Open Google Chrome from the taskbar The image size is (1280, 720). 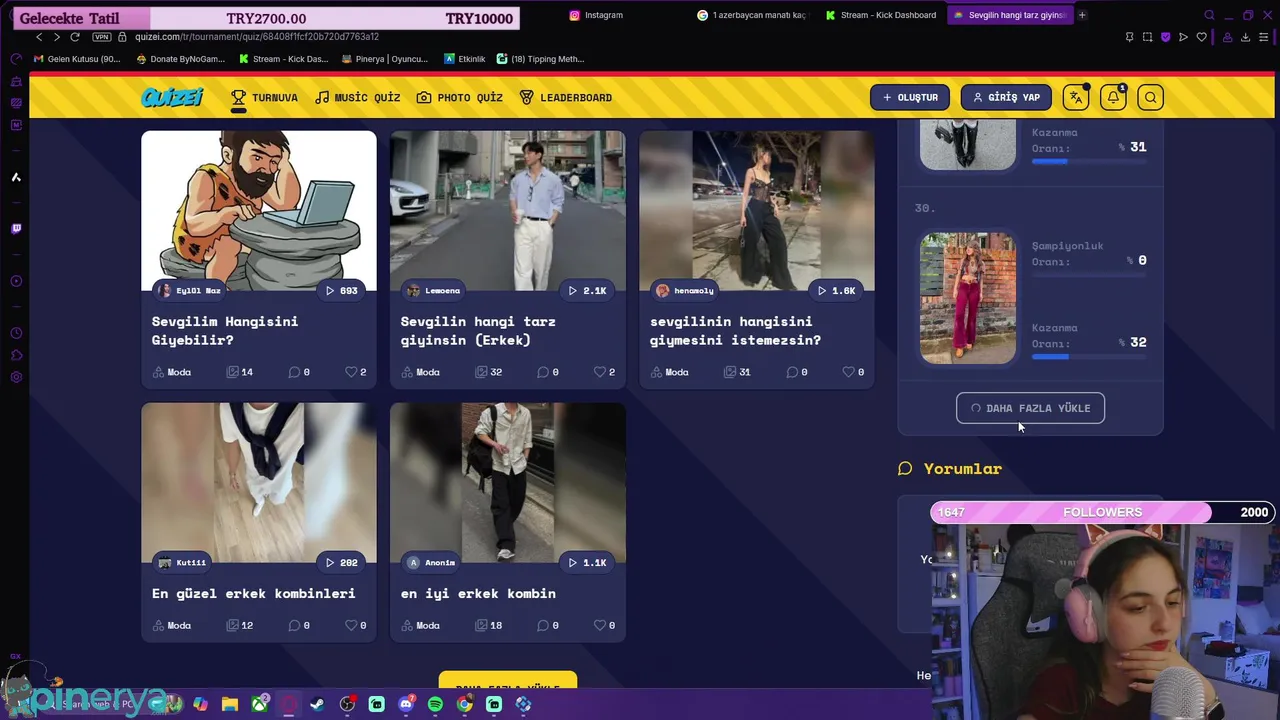click(x=465, y=704)
